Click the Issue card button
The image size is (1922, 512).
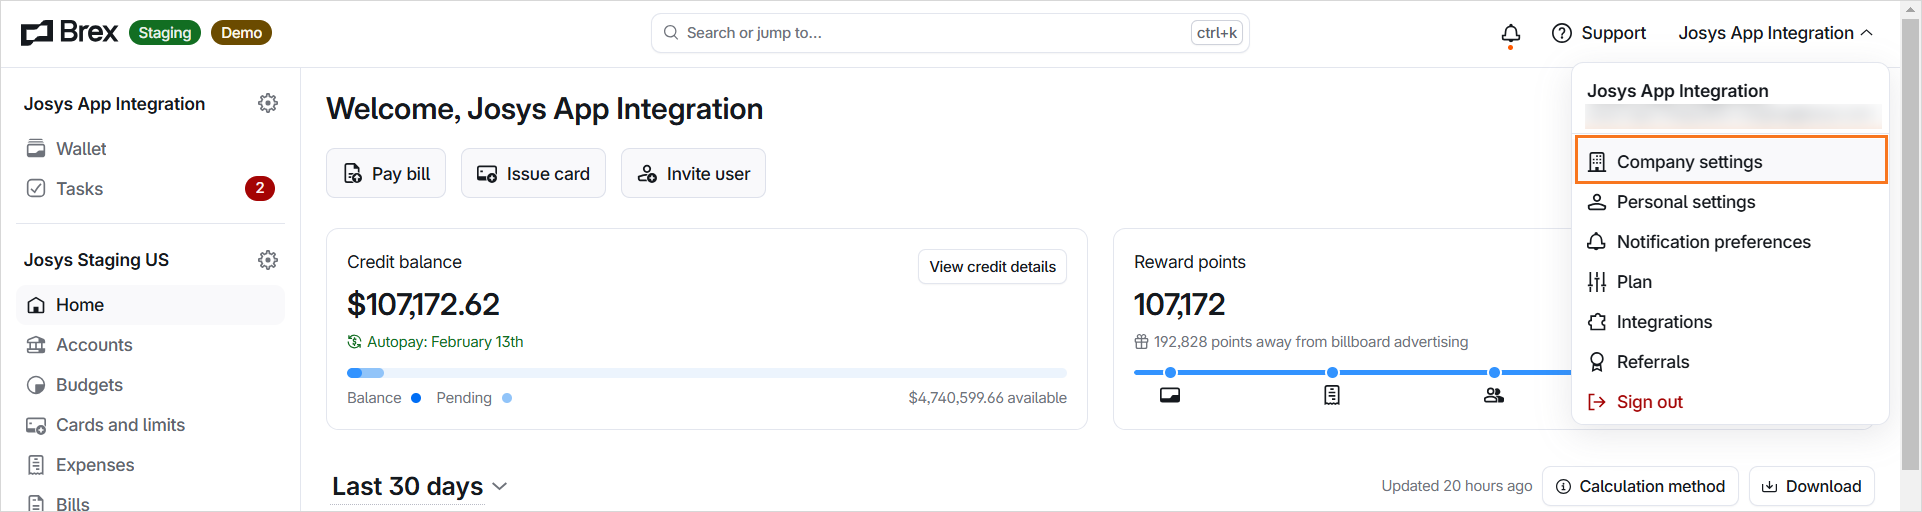tap(533, 173)
